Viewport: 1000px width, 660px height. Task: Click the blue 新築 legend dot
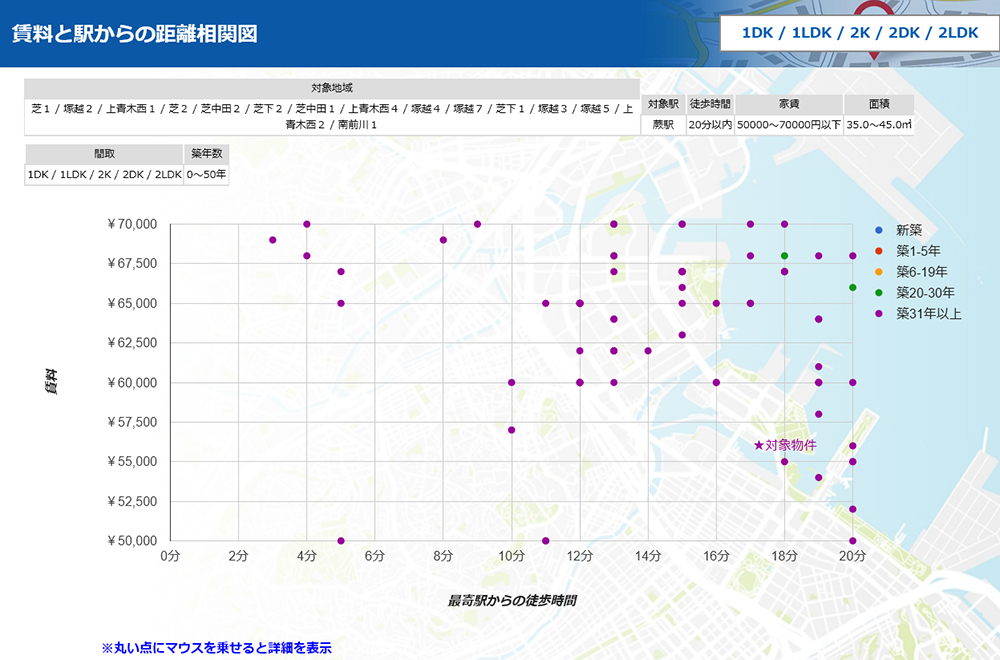pos(879,231)
